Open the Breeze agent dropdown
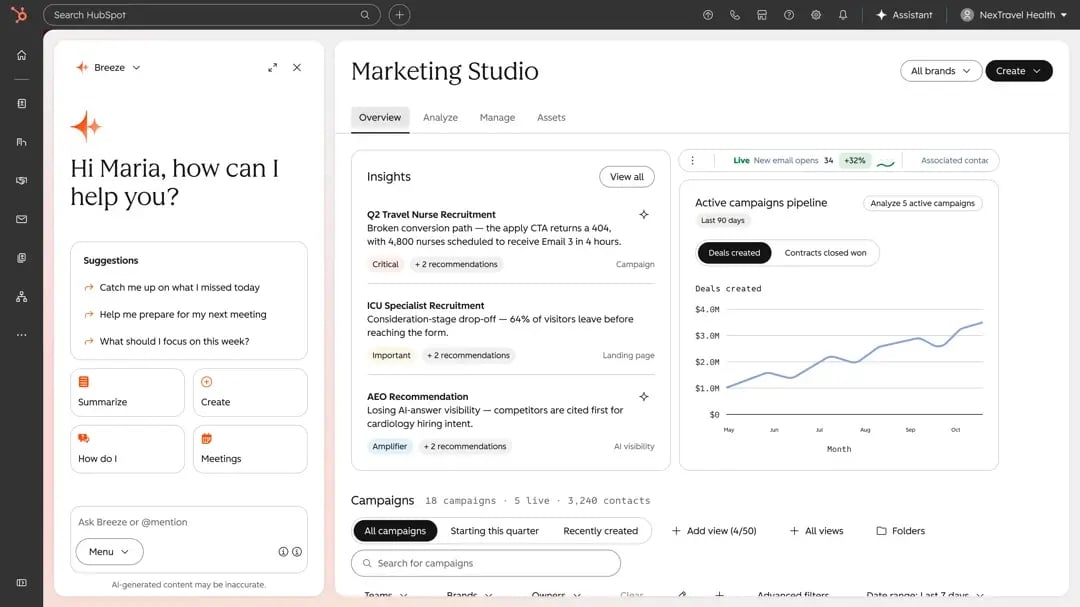Image resolution: width=1080 pixels, height=607 pixels. point(108,68)
